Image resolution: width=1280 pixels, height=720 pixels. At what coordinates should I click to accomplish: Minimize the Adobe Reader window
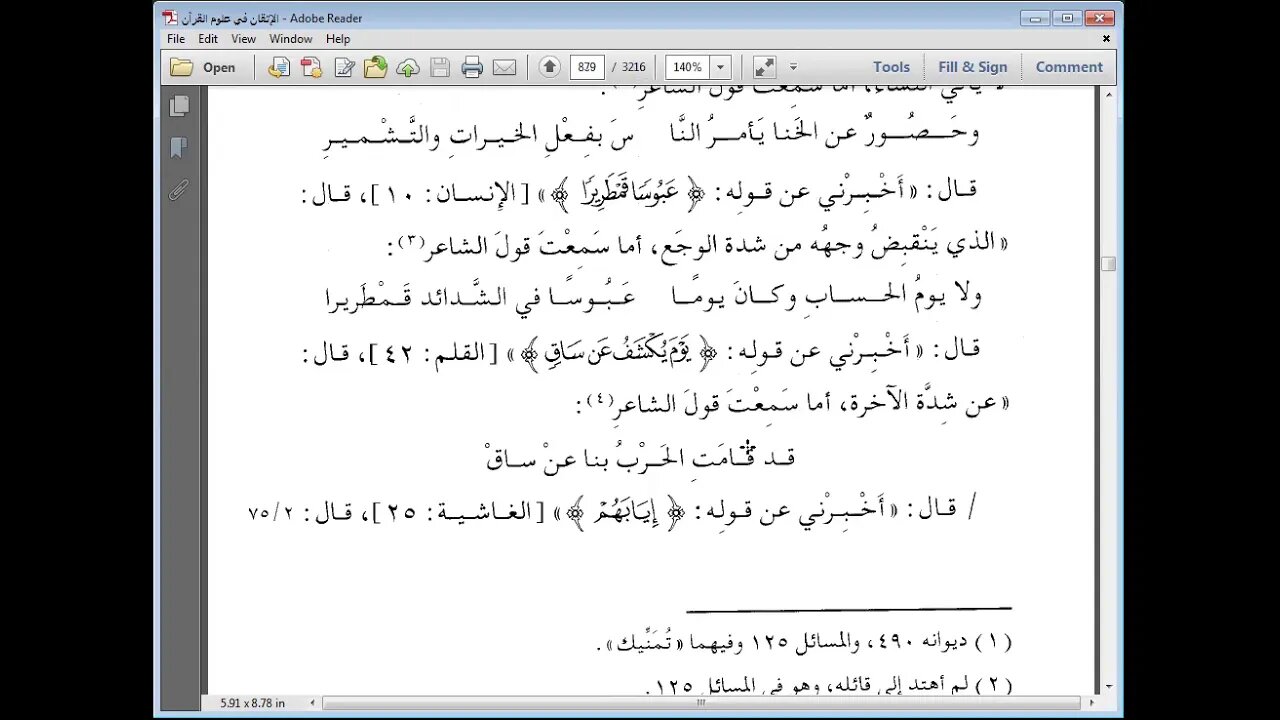tap(1037, 18)
